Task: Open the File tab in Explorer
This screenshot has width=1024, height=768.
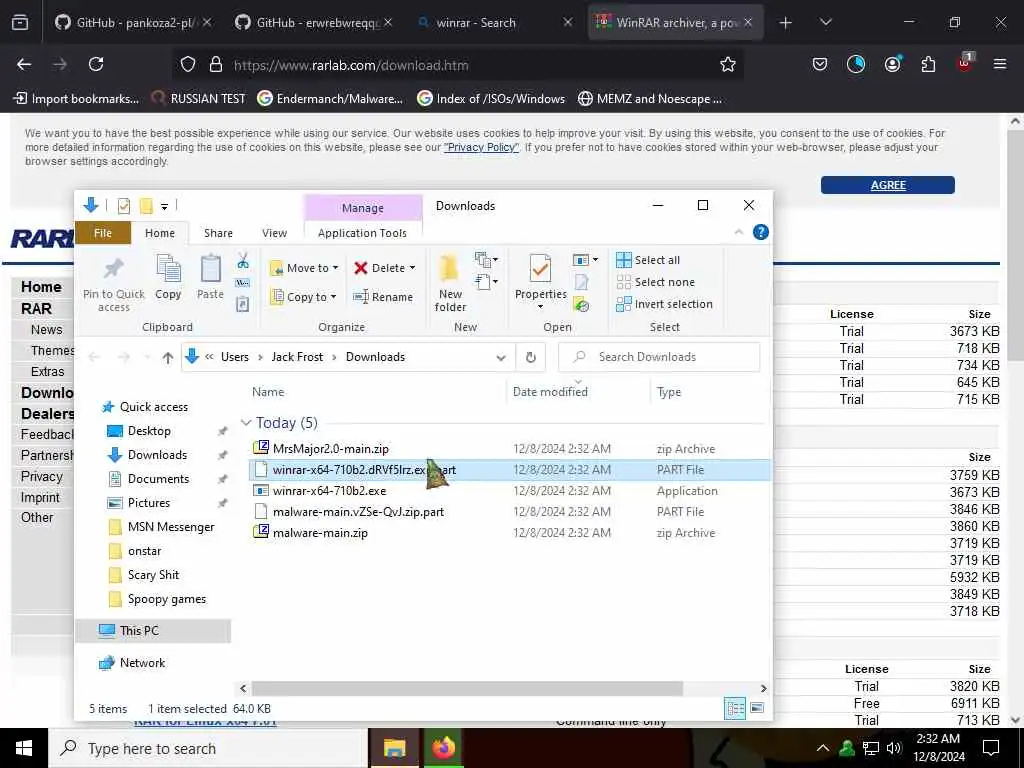Action: click(x=103, y=233)
